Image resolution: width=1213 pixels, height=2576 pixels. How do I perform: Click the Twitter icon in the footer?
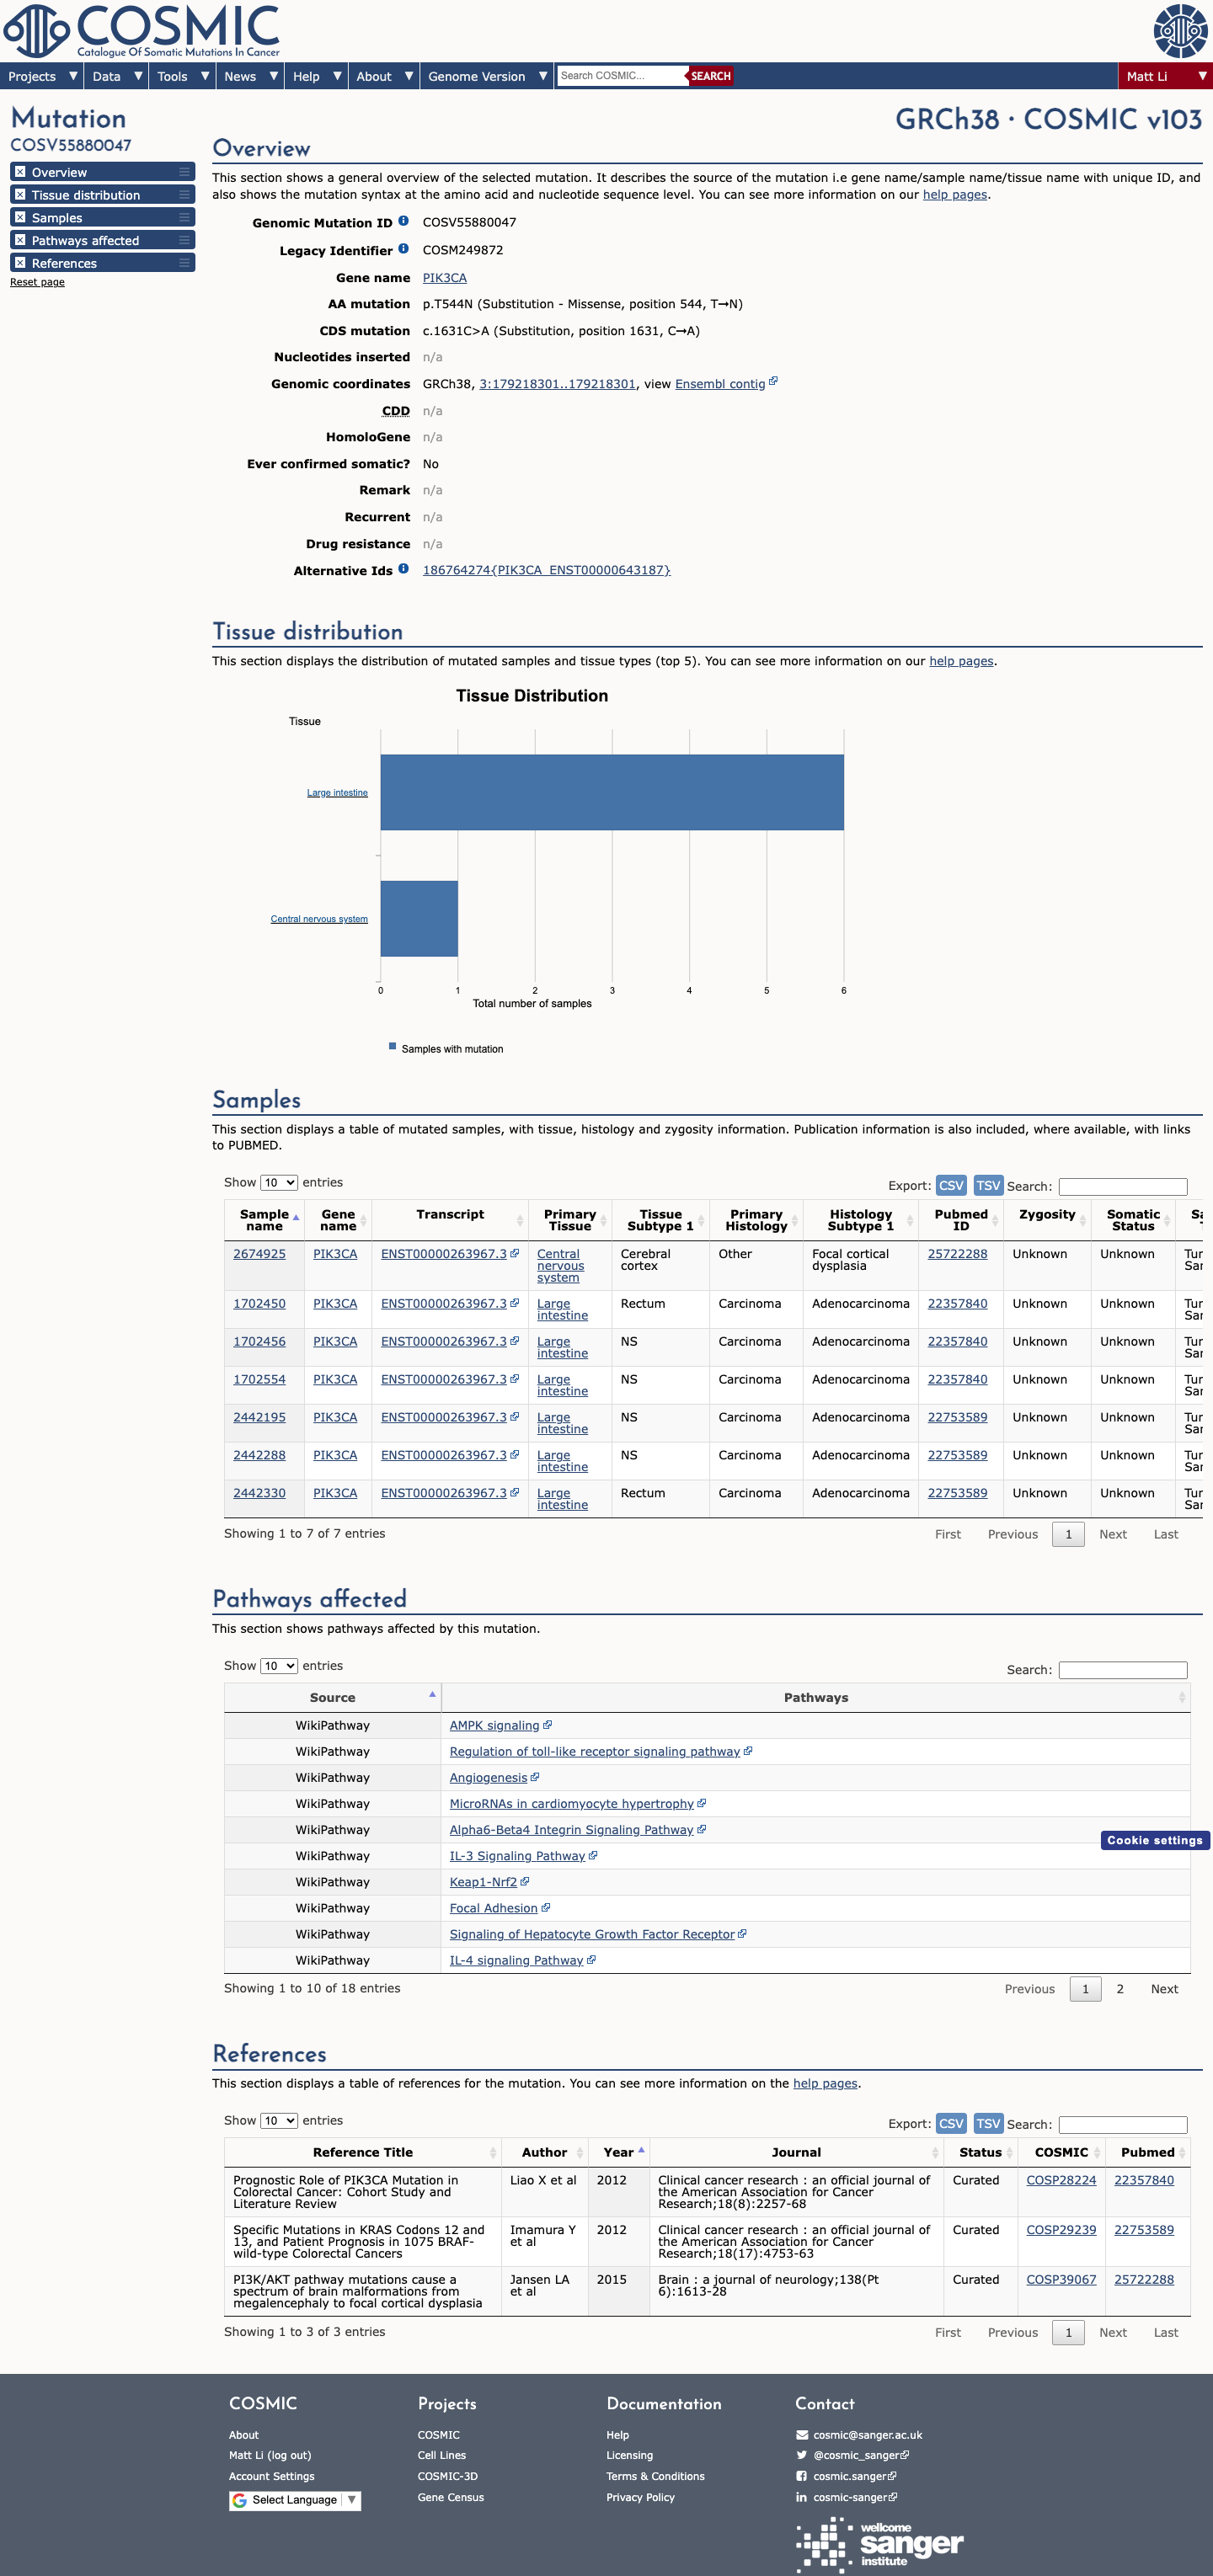pyautogui.click(x=802, y=2455)
